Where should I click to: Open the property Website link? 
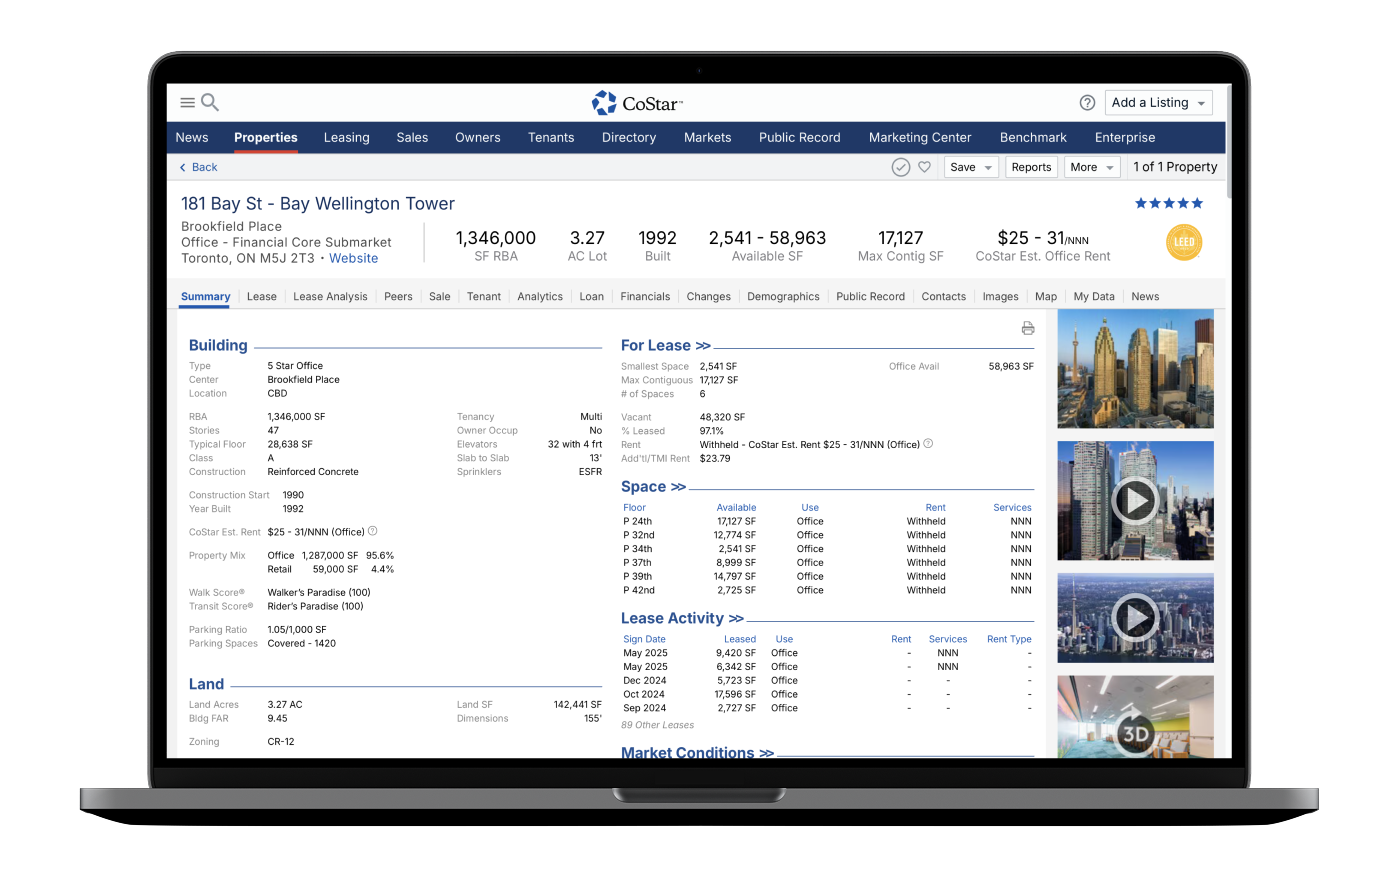point(353,258)
